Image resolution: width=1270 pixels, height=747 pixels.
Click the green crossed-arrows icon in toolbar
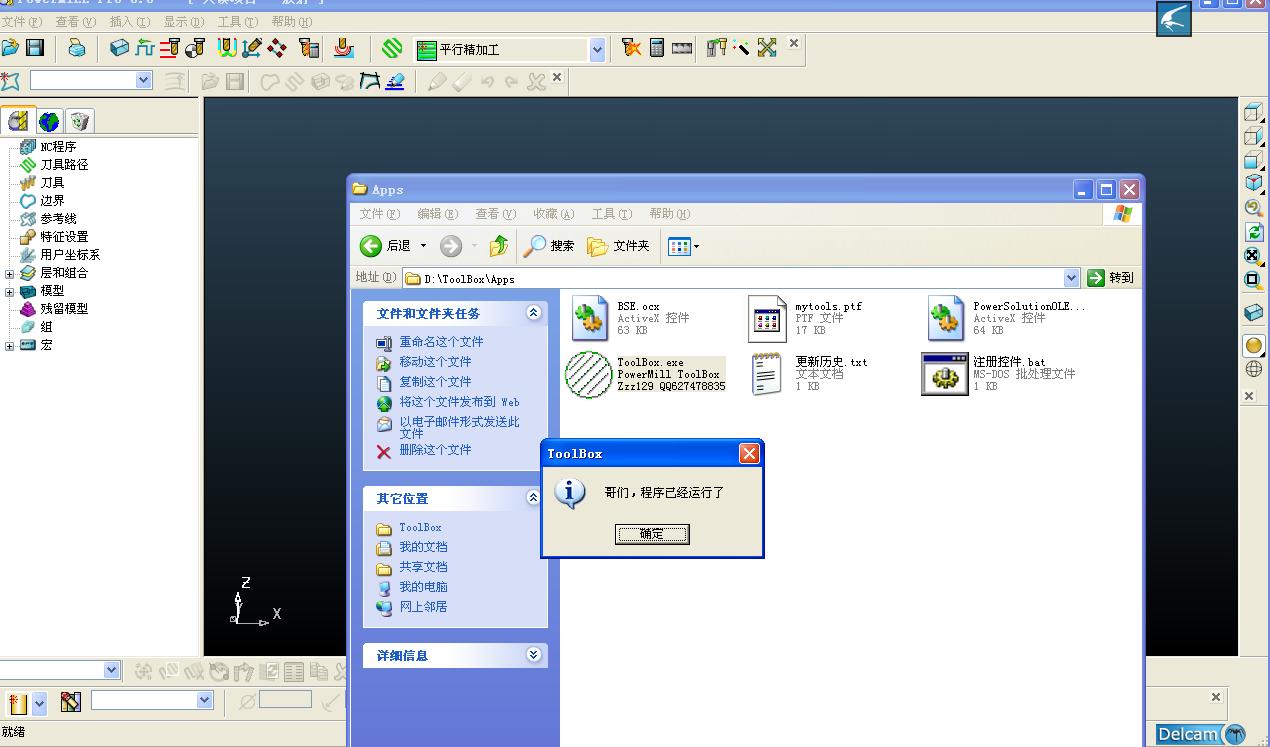coord(767,47)
